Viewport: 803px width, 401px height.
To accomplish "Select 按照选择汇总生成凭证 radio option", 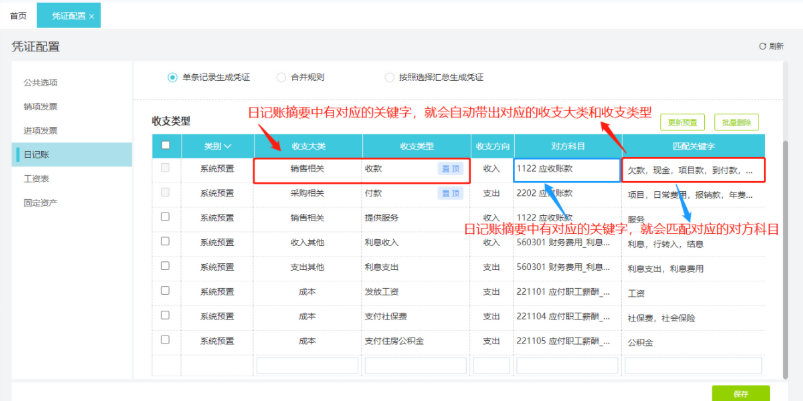I will click(390, 78).
